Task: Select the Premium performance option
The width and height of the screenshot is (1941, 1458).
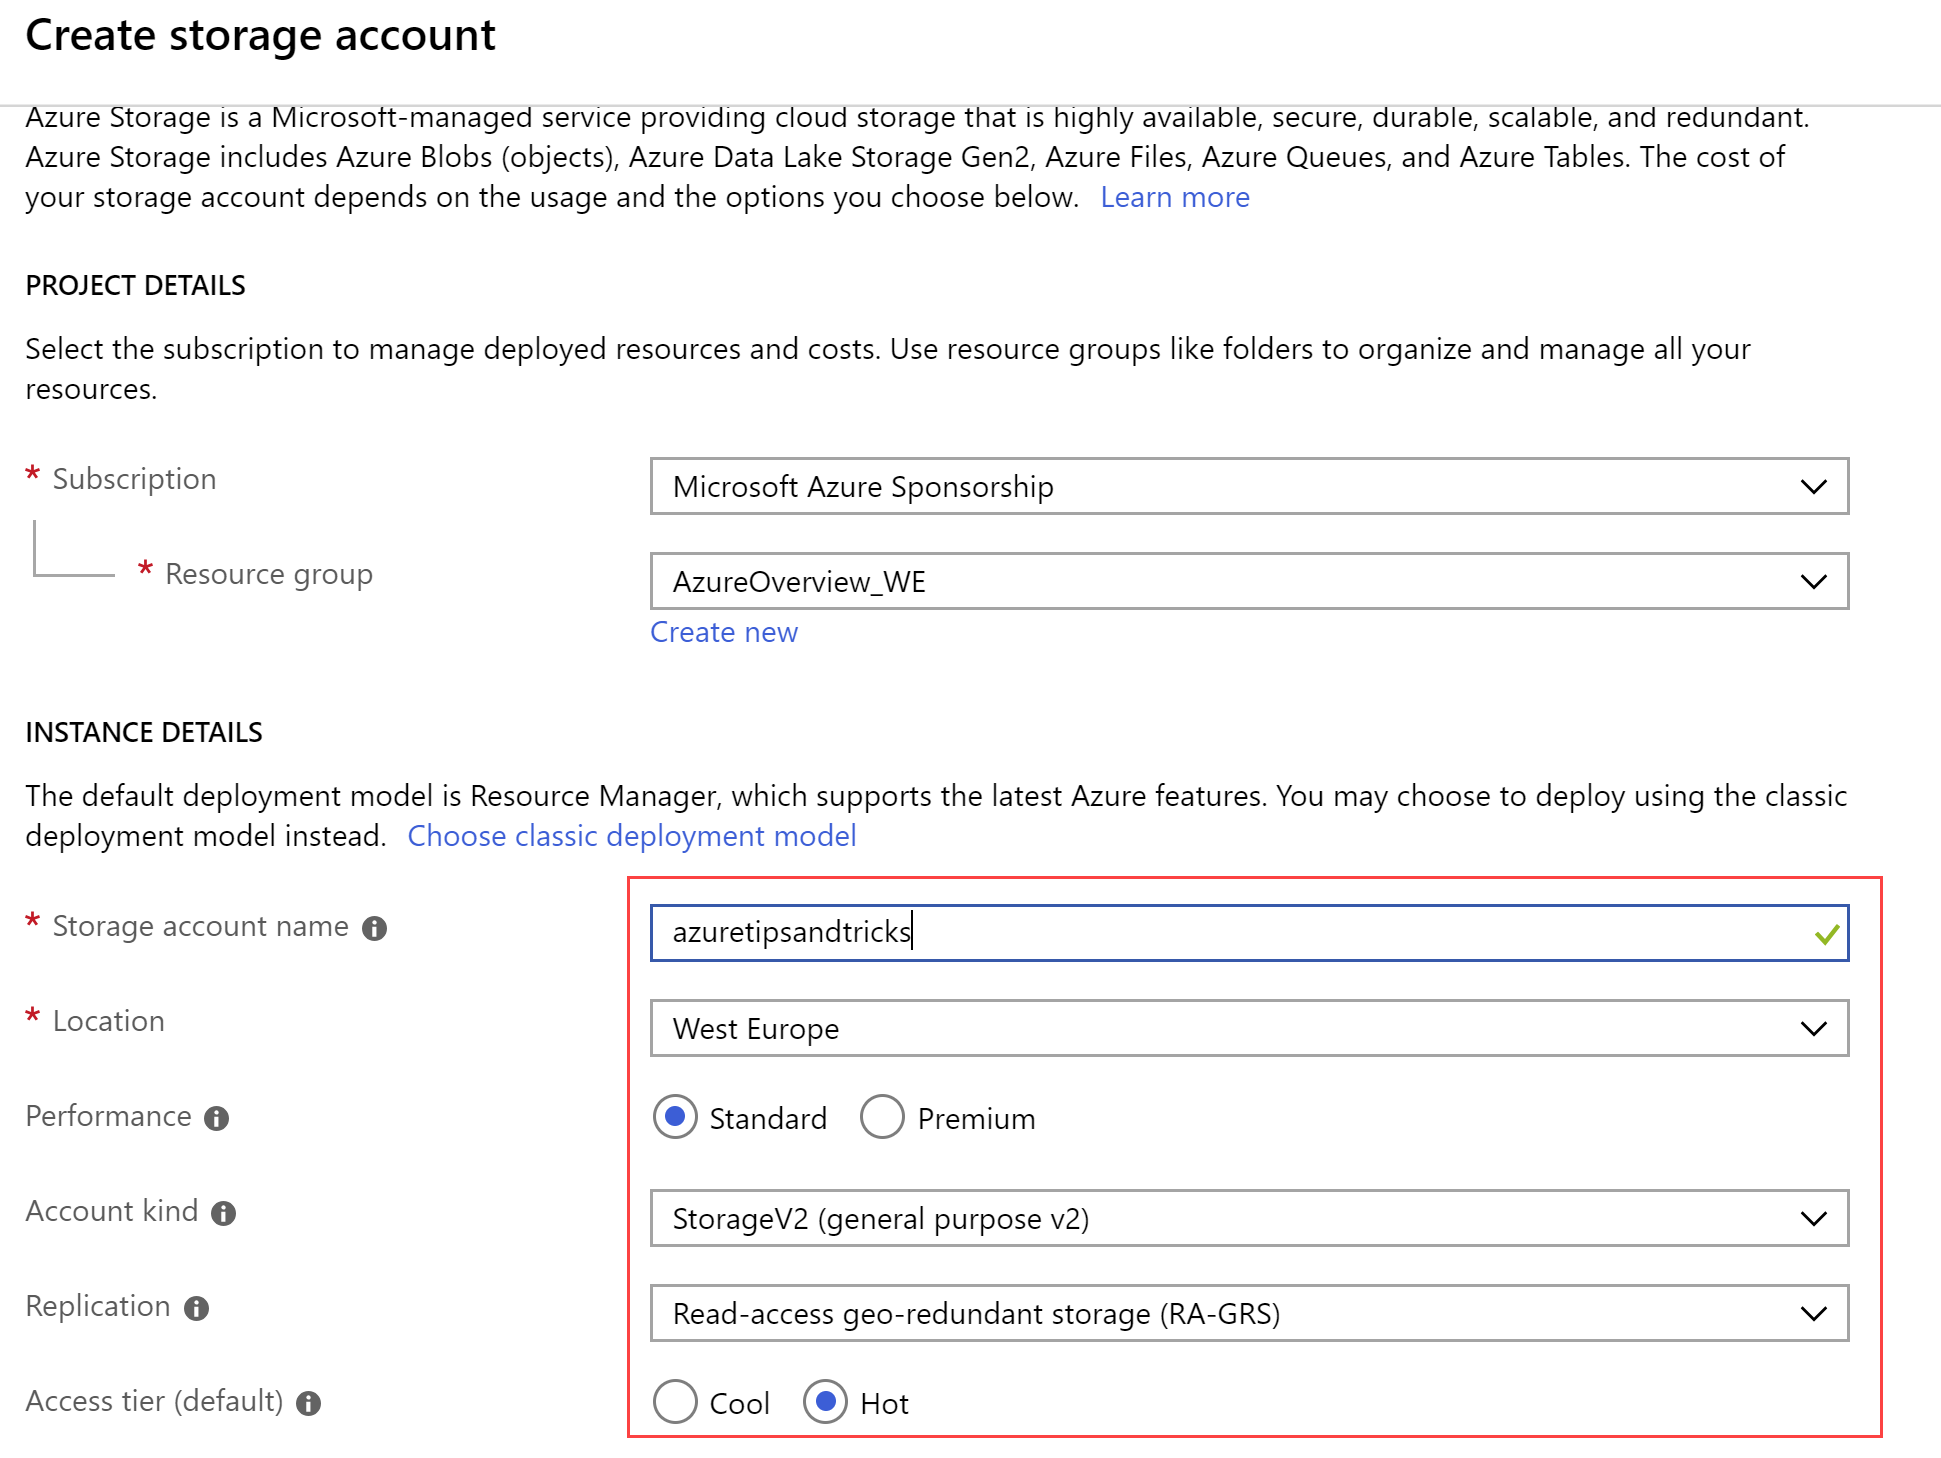Action: point(882,1117)
